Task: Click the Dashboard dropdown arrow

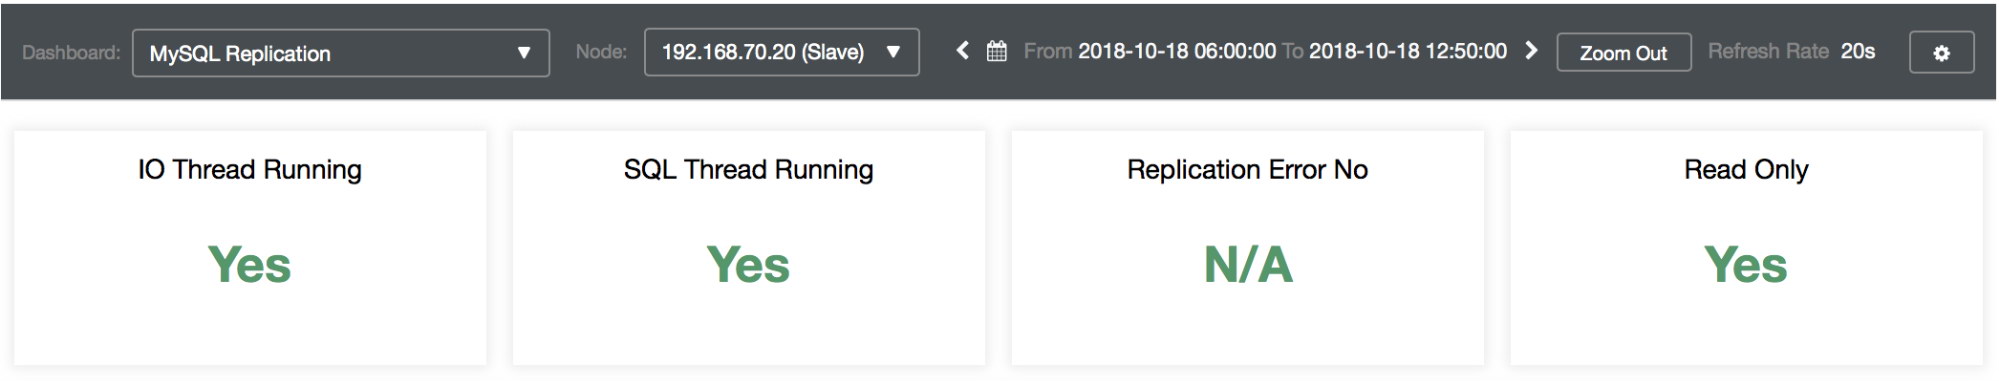Action: (x=524, y=53)
